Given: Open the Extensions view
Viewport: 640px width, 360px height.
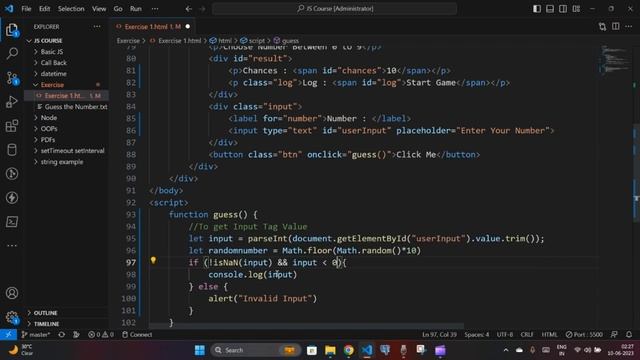Looking at the screenshot, I should click(12, 125).
